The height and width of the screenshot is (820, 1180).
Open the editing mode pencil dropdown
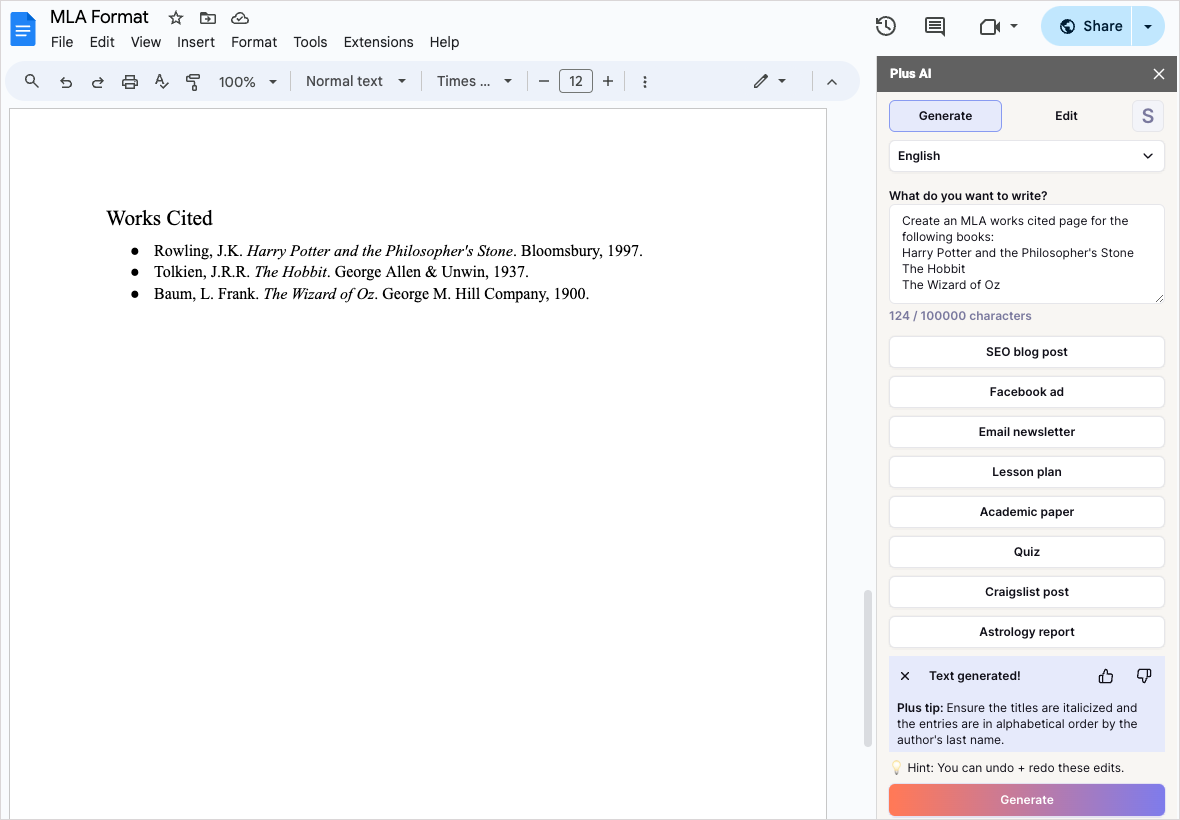pyautogui.click(x=770, y=81)
